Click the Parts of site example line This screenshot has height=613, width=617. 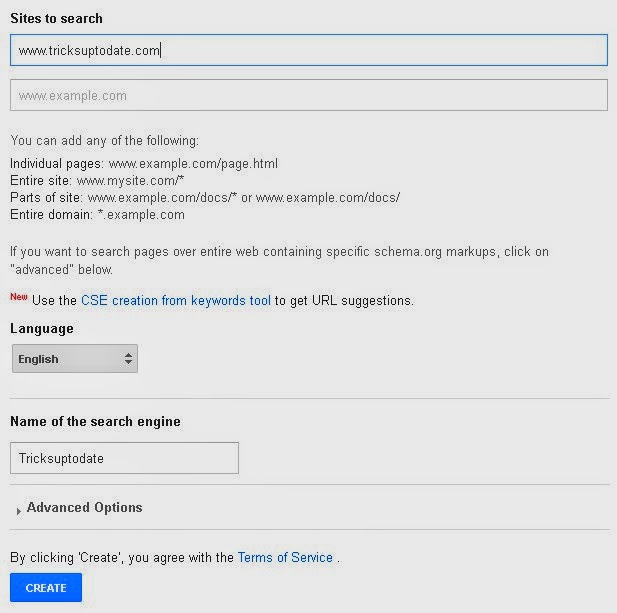[x=205, y=198]
